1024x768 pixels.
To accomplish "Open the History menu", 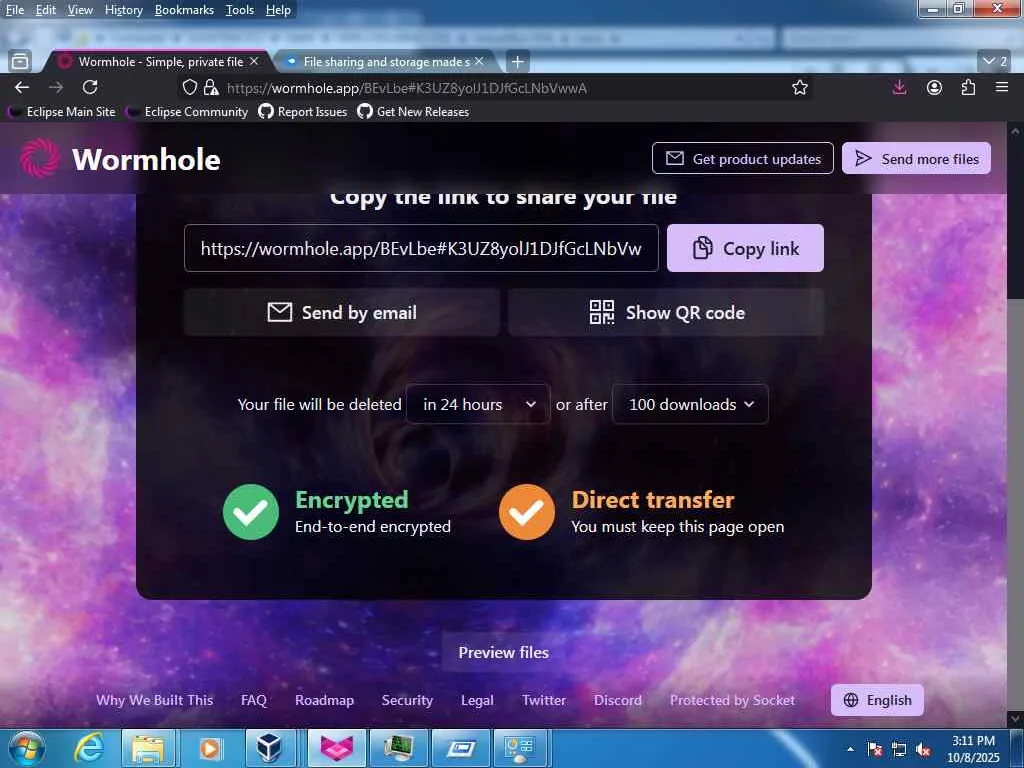I will coord(123,10).
